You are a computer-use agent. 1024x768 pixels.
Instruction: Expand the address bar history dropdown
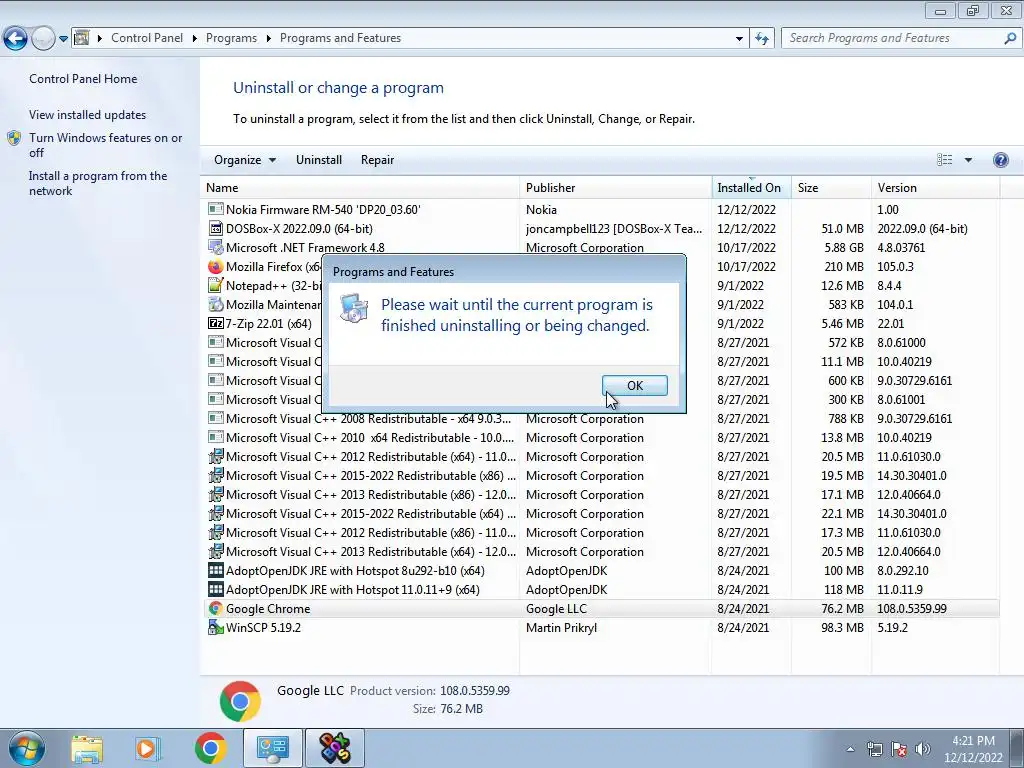[x=739, y=39]
